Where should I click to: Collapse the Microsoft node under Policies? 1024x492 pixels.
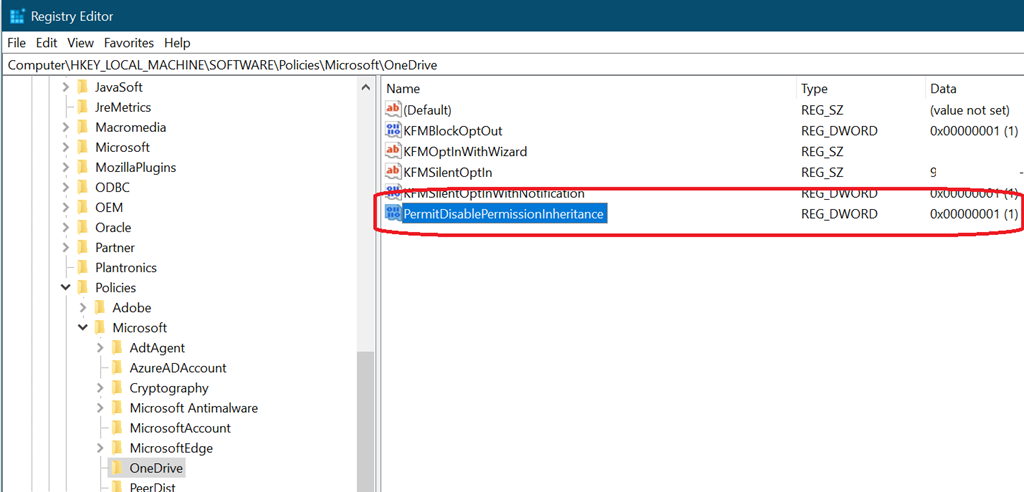tap(83, 328)
